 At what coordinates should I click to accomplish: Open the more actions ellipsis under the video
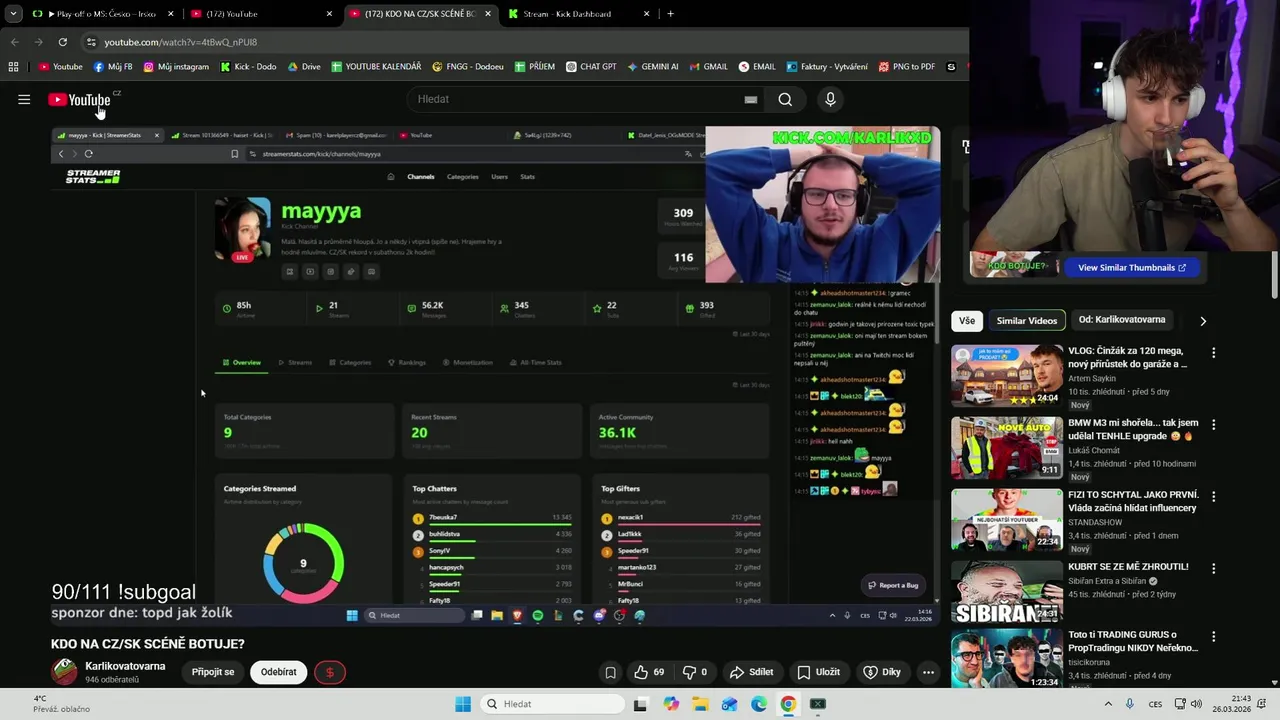[x=928, y=672]
